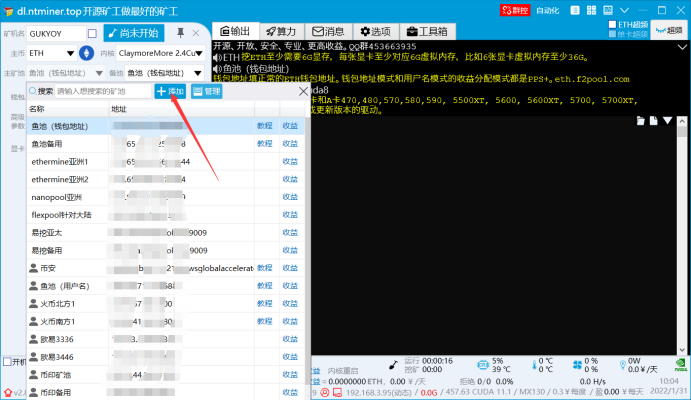Open the 工具箱 toolbox tab
The width and height of the screenshot is (691, 400).
427,31
